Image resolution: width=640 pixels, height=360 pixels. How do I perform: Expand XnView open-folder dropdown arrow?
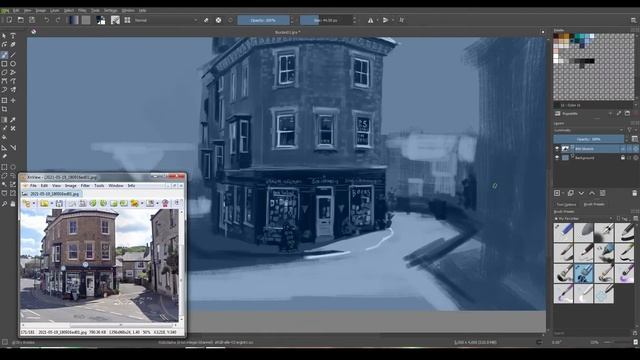click(x=51, y=203)
